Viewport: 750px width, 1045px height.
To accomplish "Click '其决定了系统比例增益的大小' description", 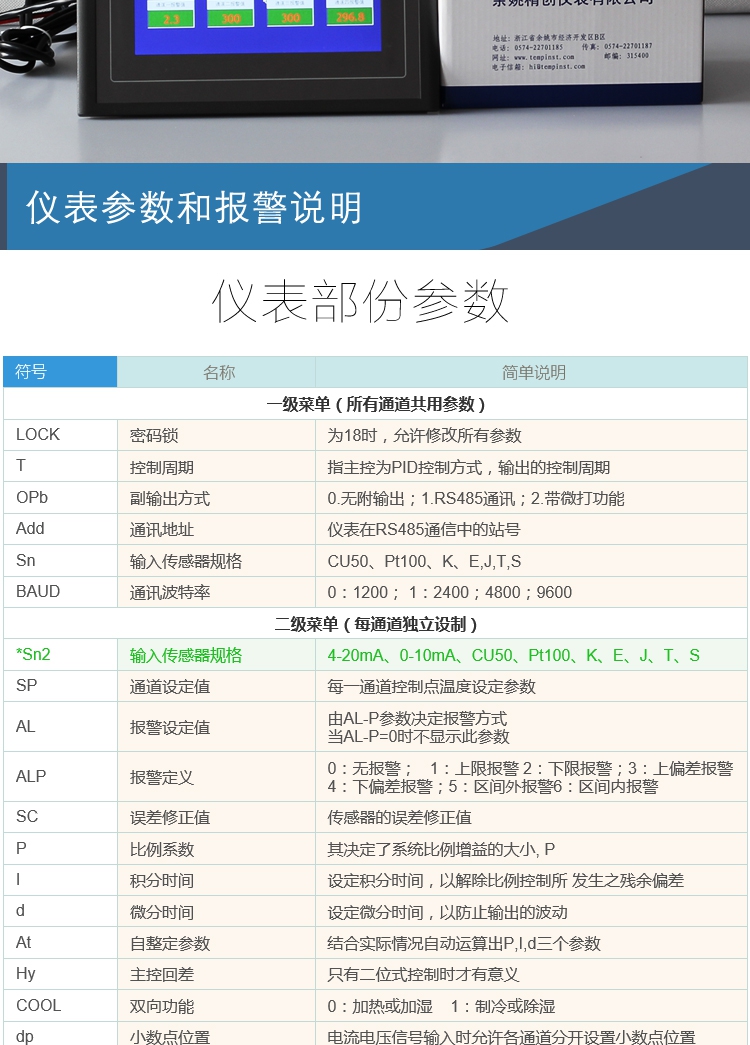I will click(x=531, y=849).
